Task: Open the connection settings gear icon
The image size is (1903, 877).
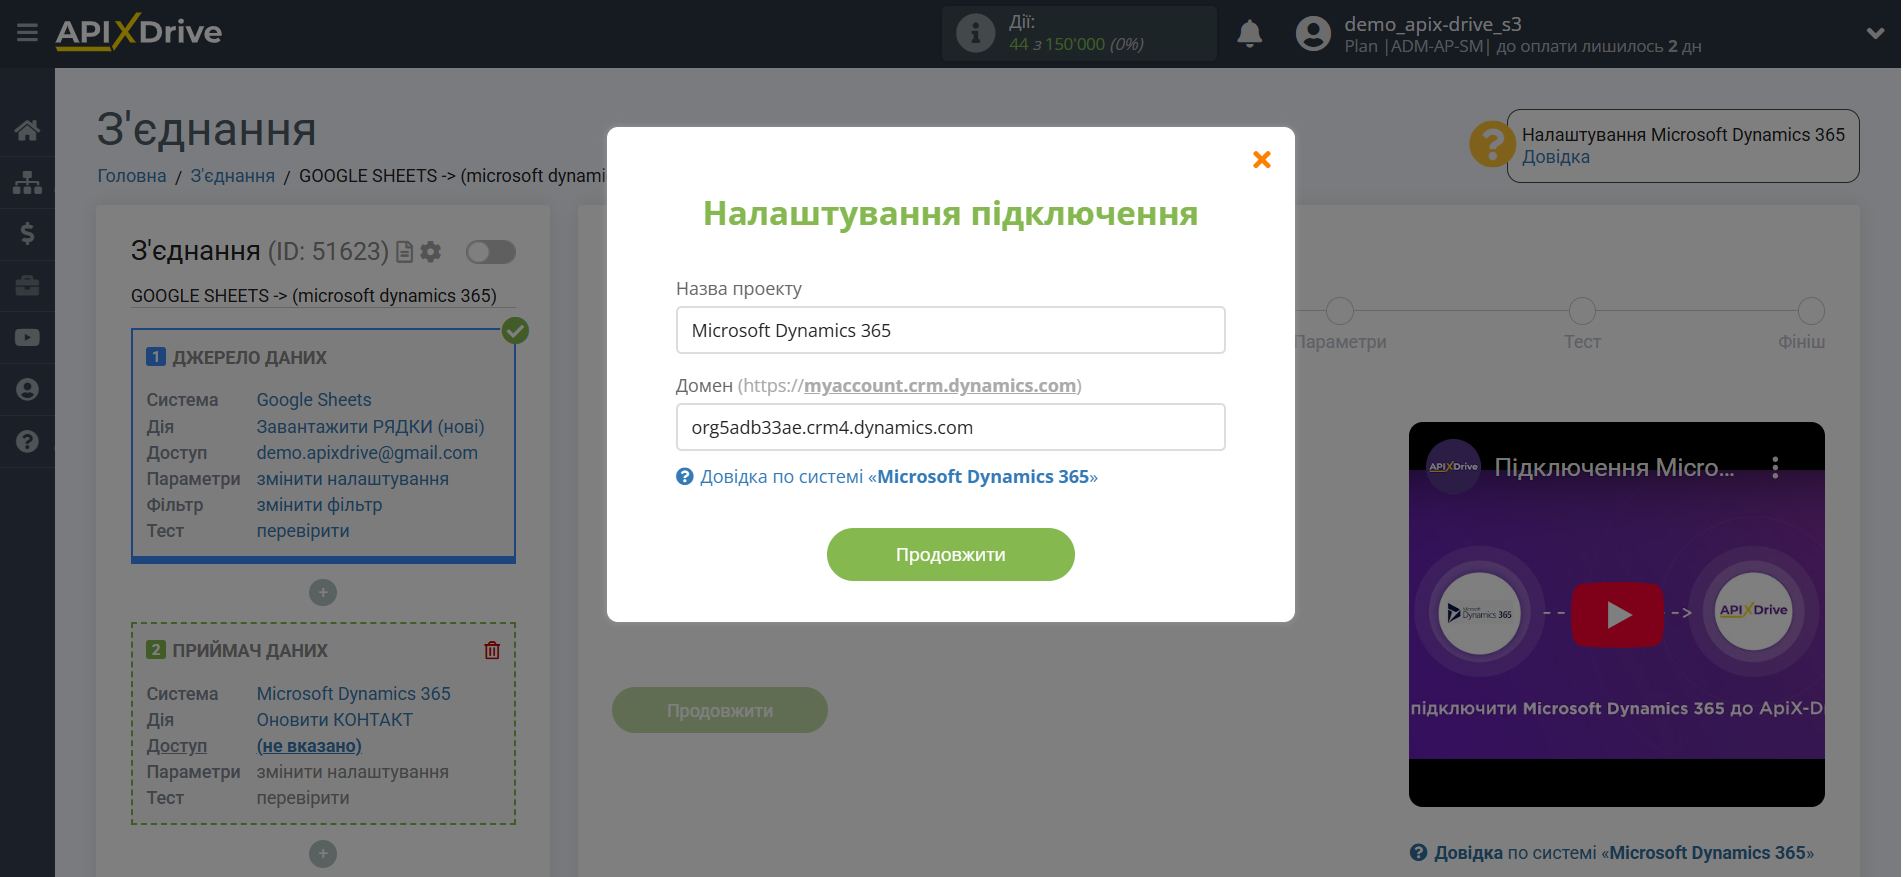Action: pyautogui.click(x=431, y=252)
